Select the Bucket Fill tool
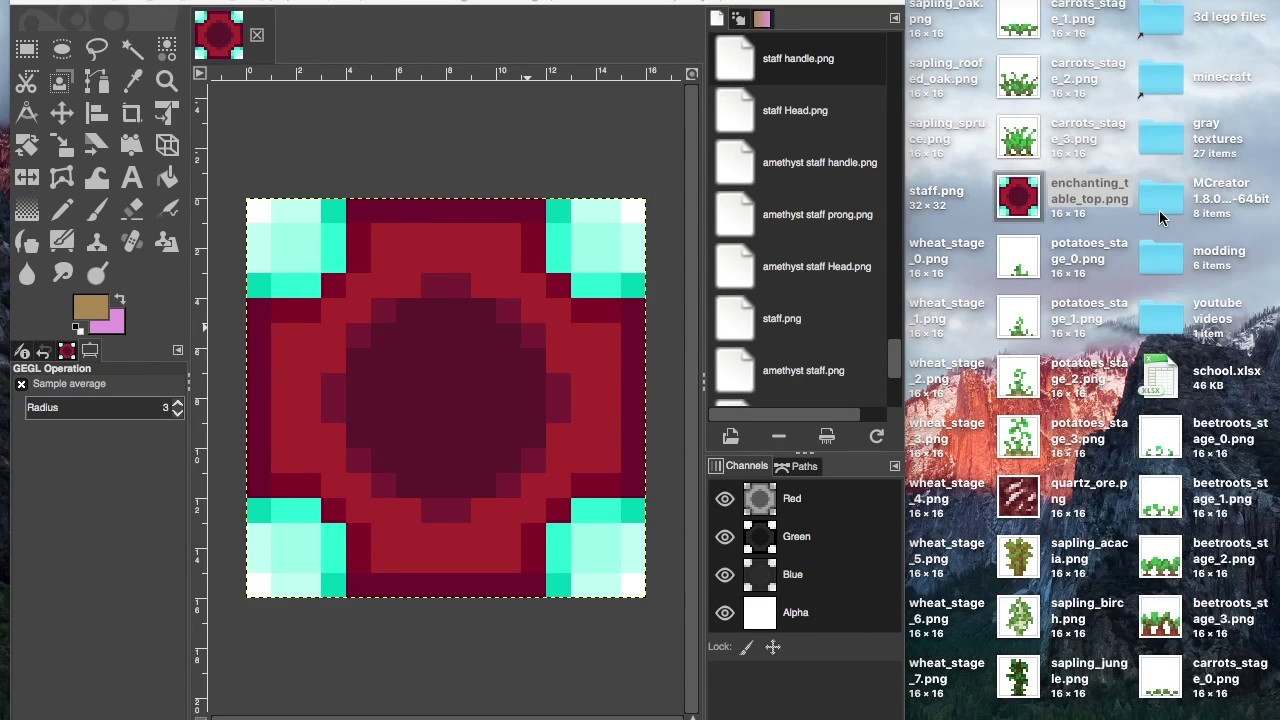 (167, 178)
